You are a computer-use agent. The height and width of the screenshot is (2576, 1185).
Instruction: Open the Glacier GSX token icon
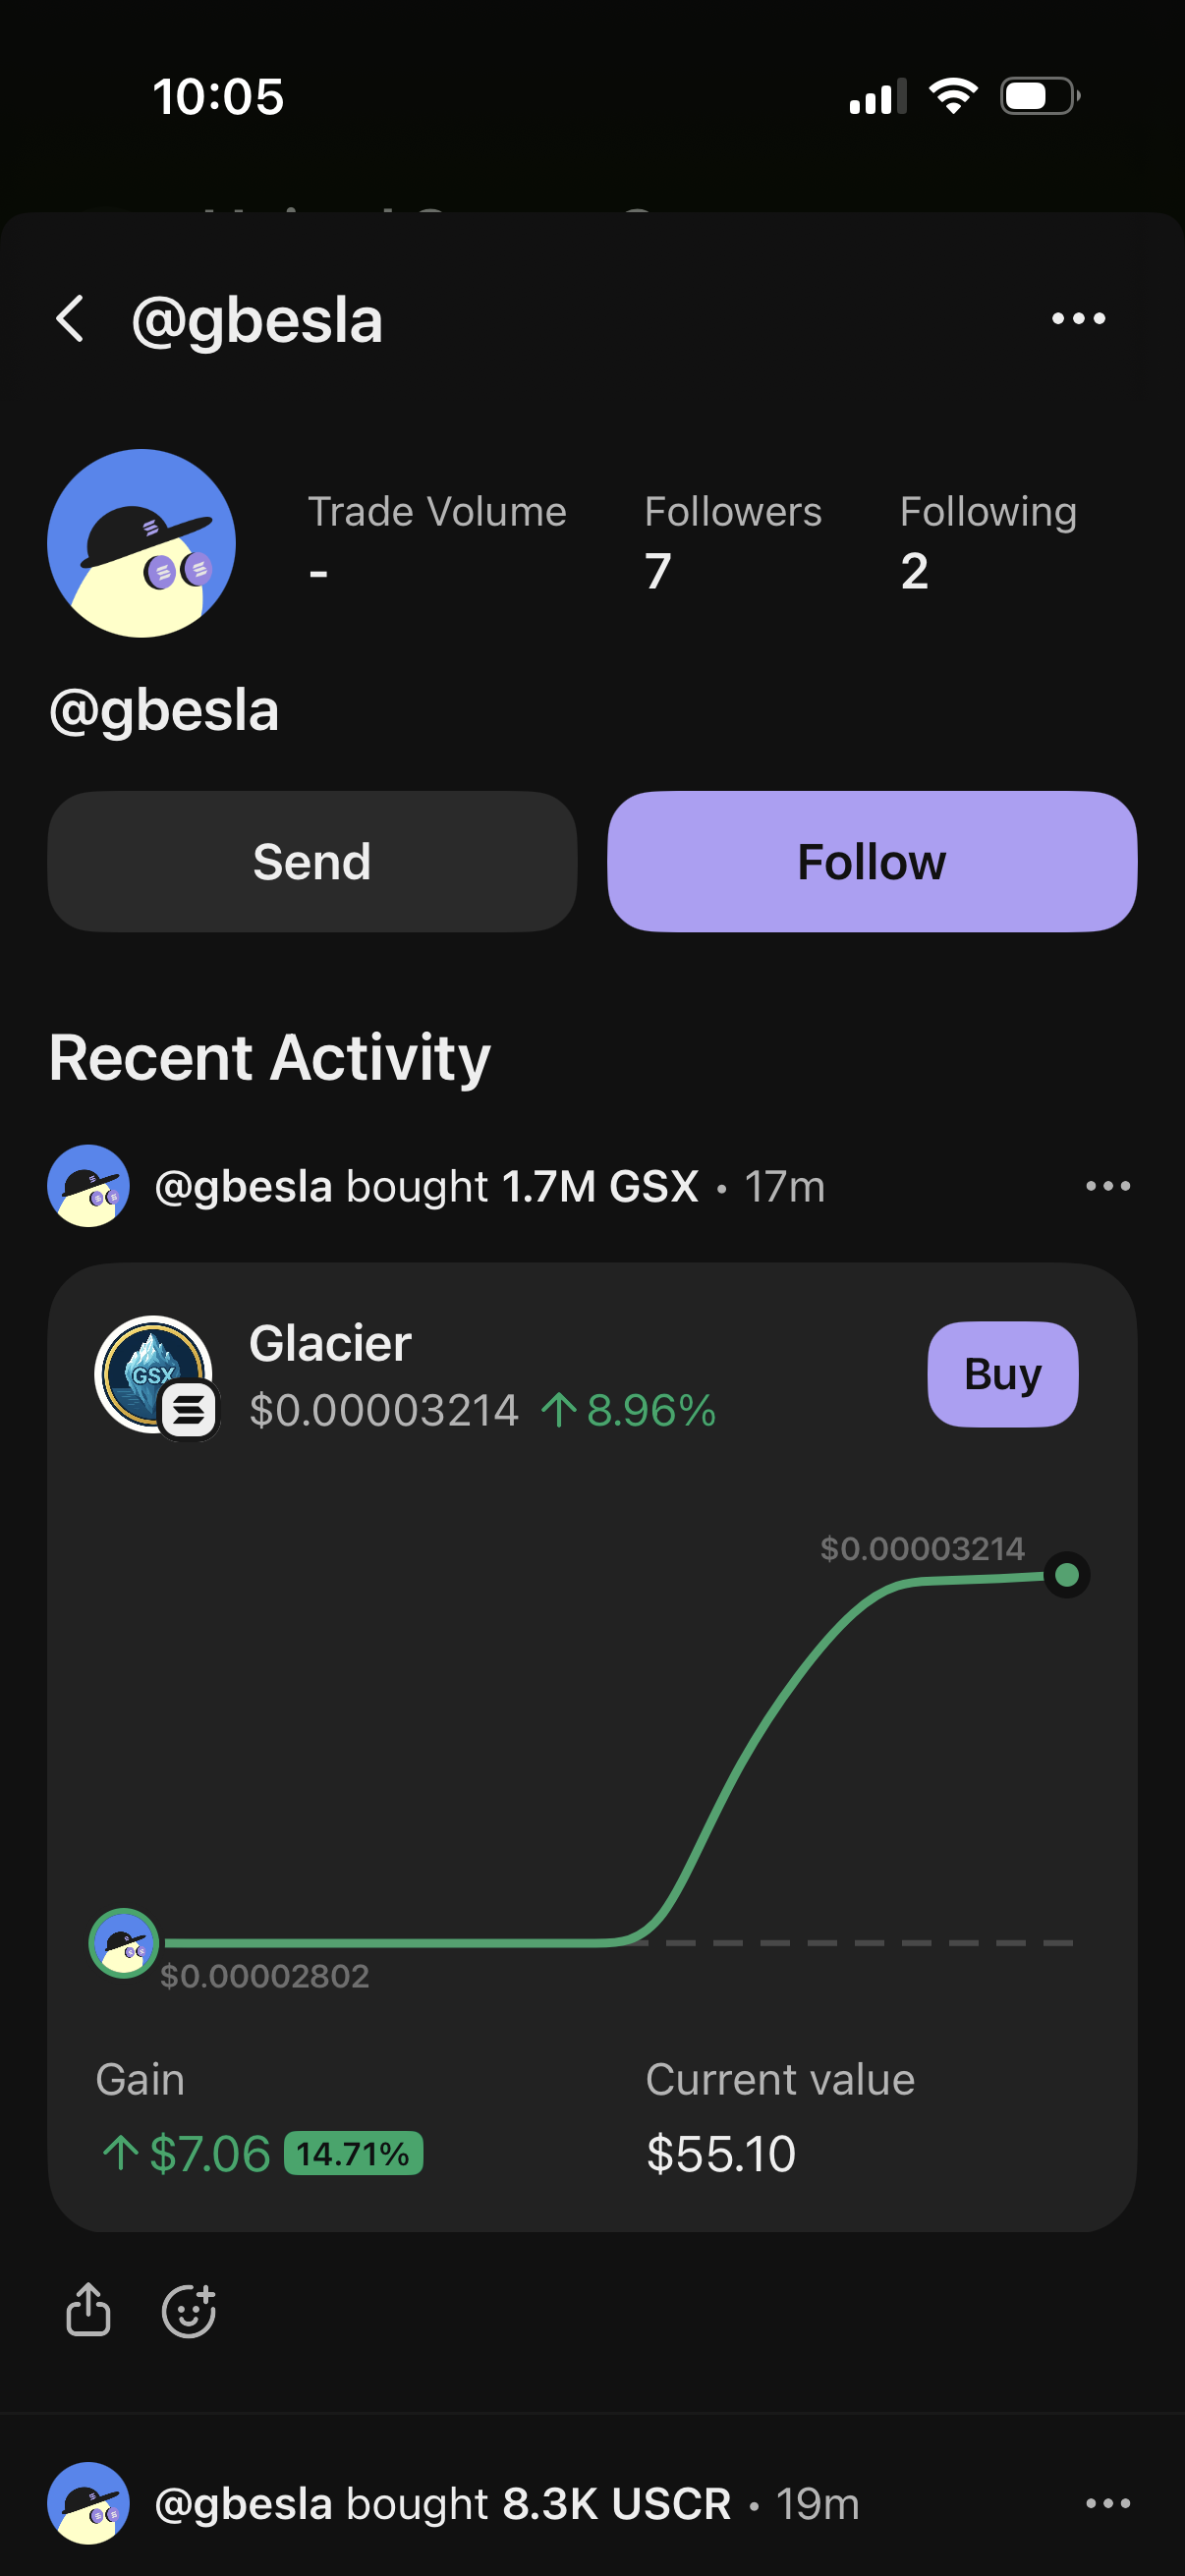point(154,1374)
